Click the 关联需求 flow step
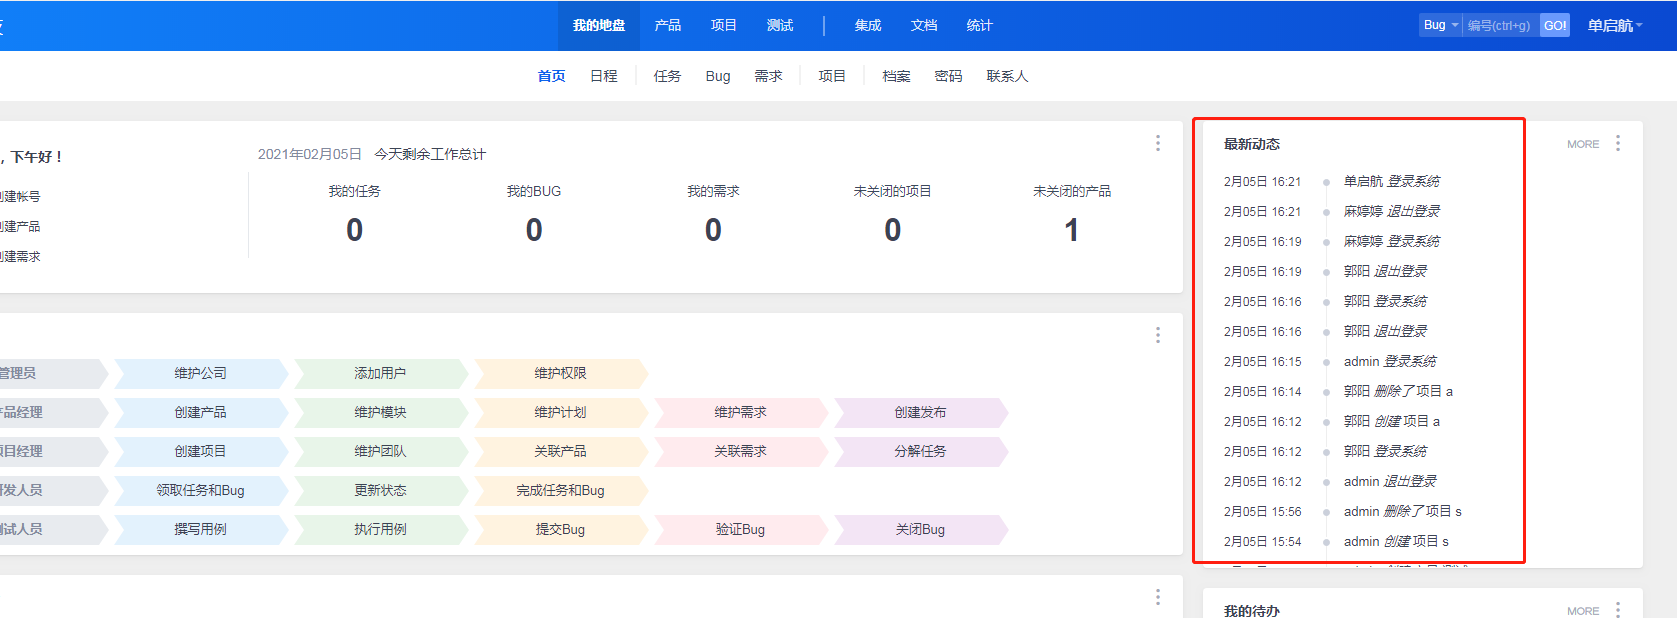 tap(741, 451)
